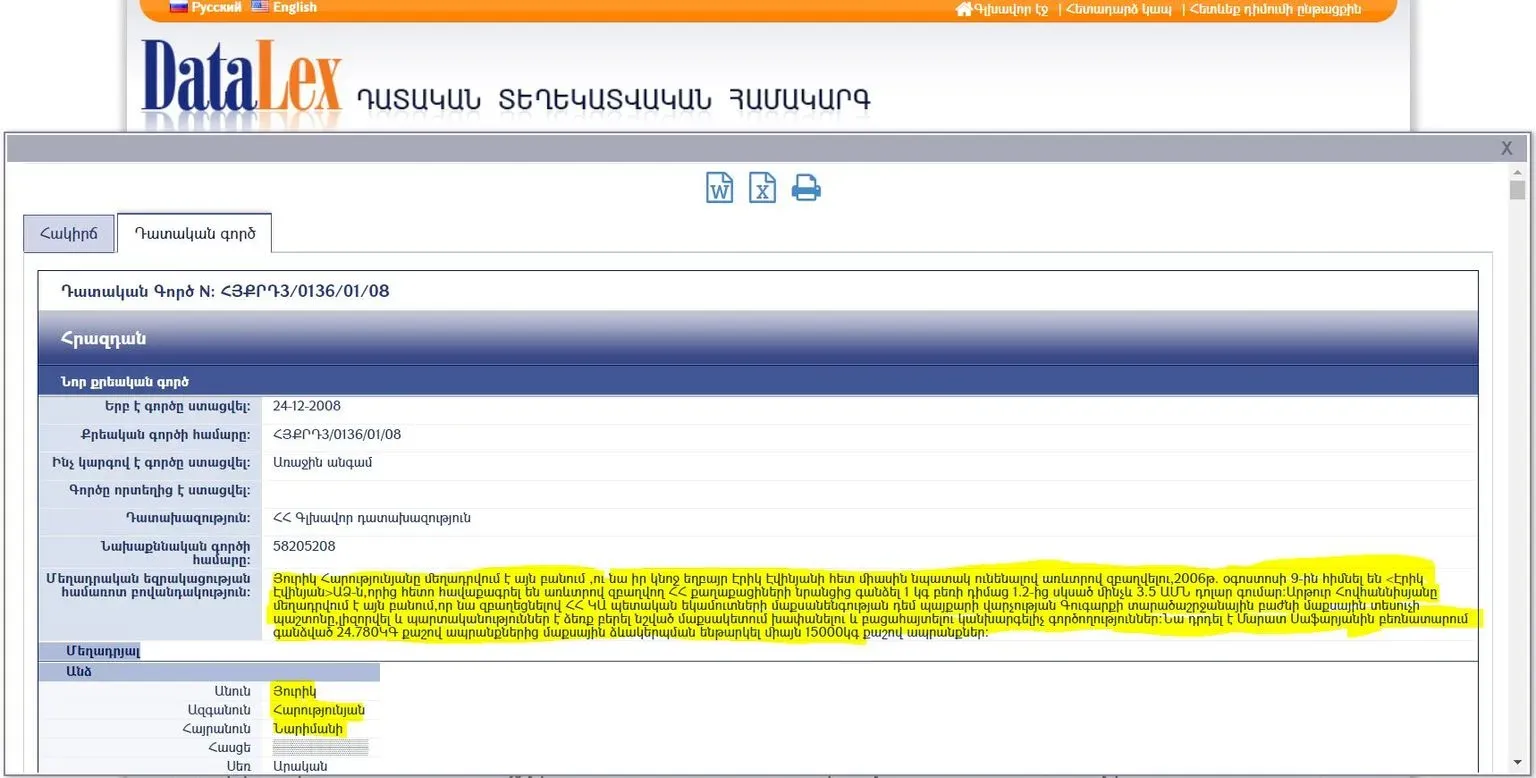Viewport: 1536px width, 778px height.
Task: Go to Գլխավոր էջ home page link
Action: [x=1011, y=9]
